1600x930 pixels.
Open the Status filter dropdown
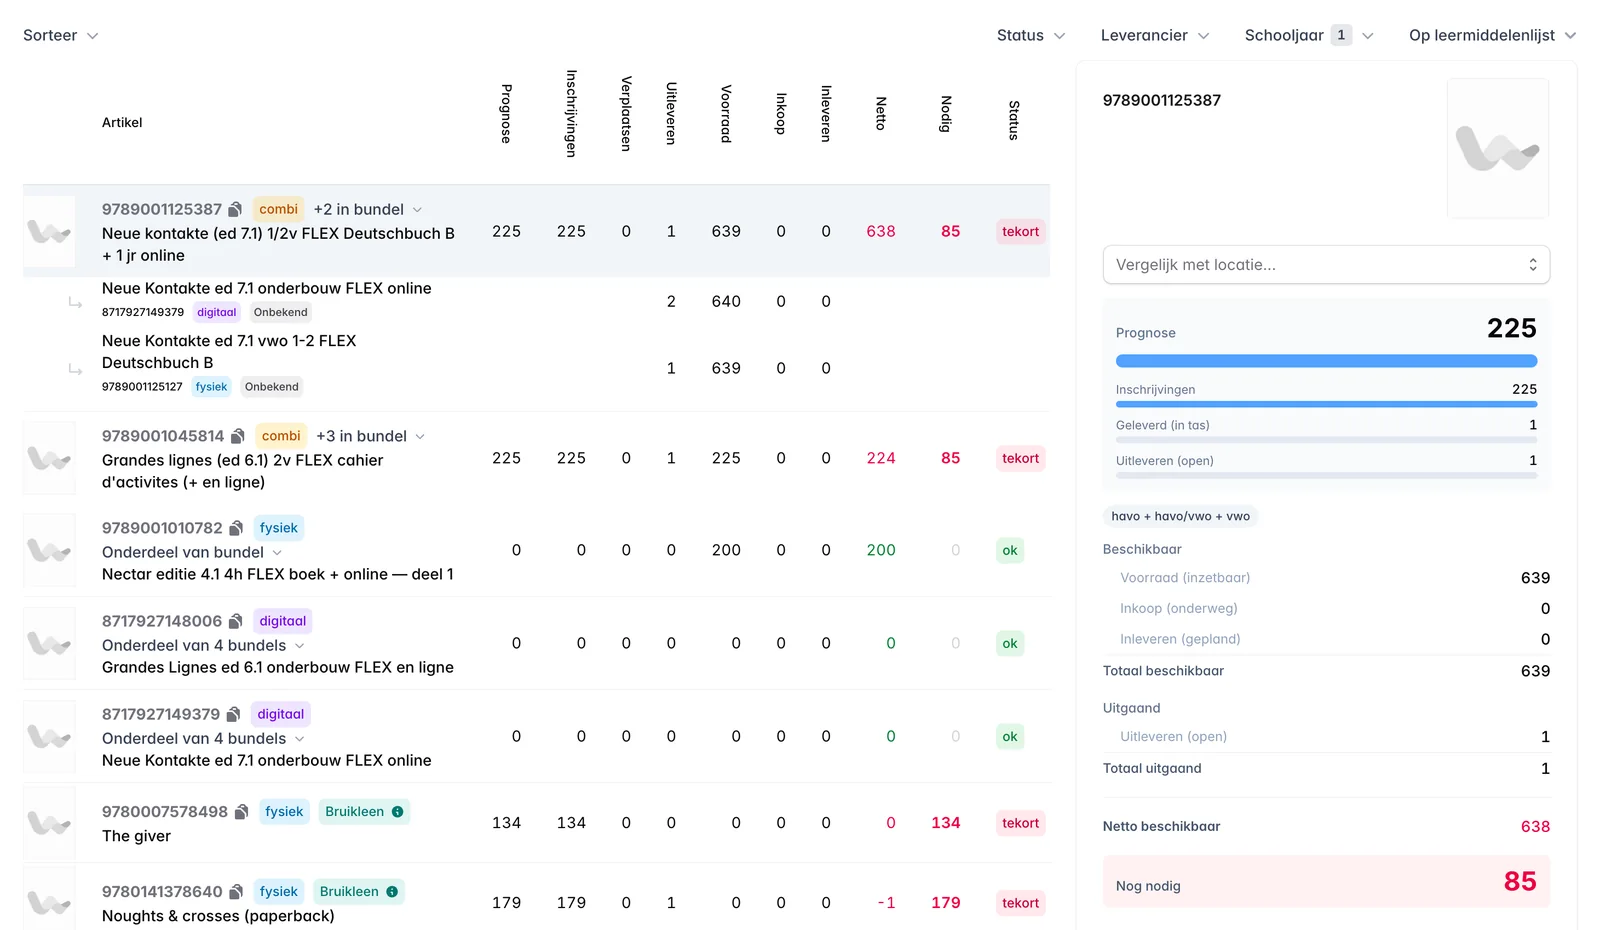point(1031,35)
